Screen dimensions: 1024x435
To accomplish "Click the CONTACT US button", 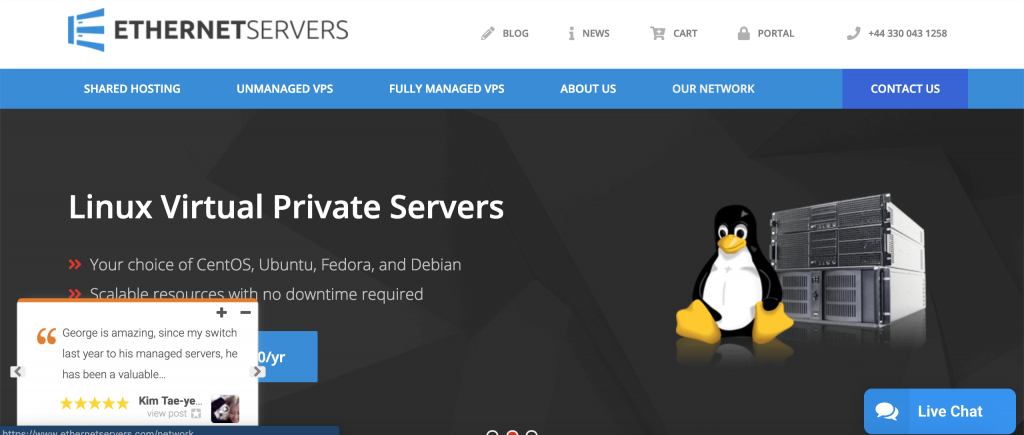I will click(x=905, y=89).
